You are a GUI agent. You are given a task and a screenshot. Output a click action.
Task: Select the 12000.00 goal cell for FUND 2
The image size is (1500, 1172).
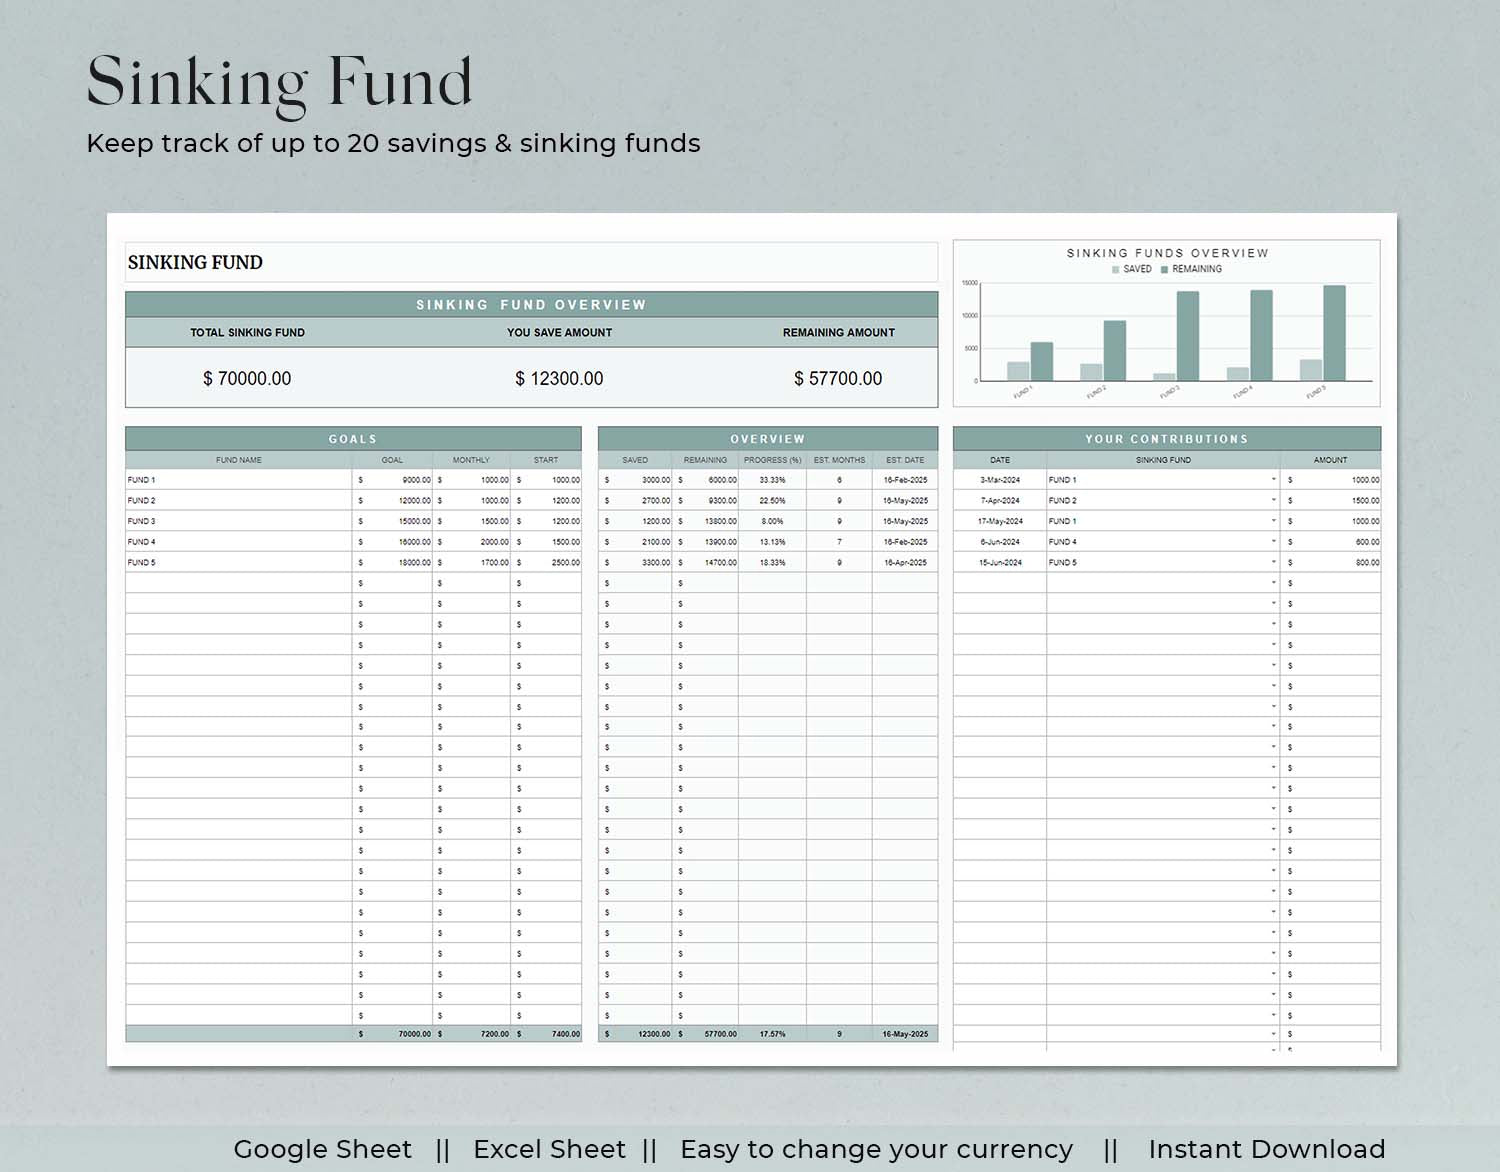(x=392, y=500)
